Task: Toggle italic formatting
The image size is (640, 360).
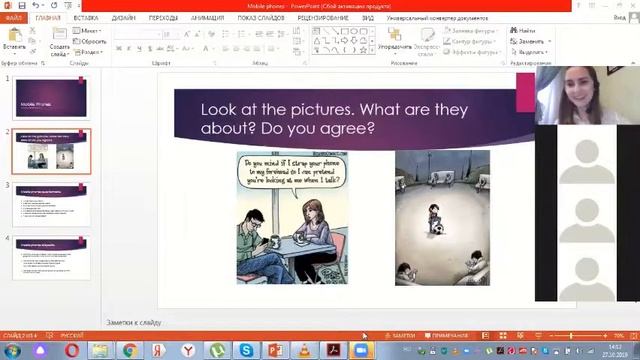Action: (x=129, y=49)
